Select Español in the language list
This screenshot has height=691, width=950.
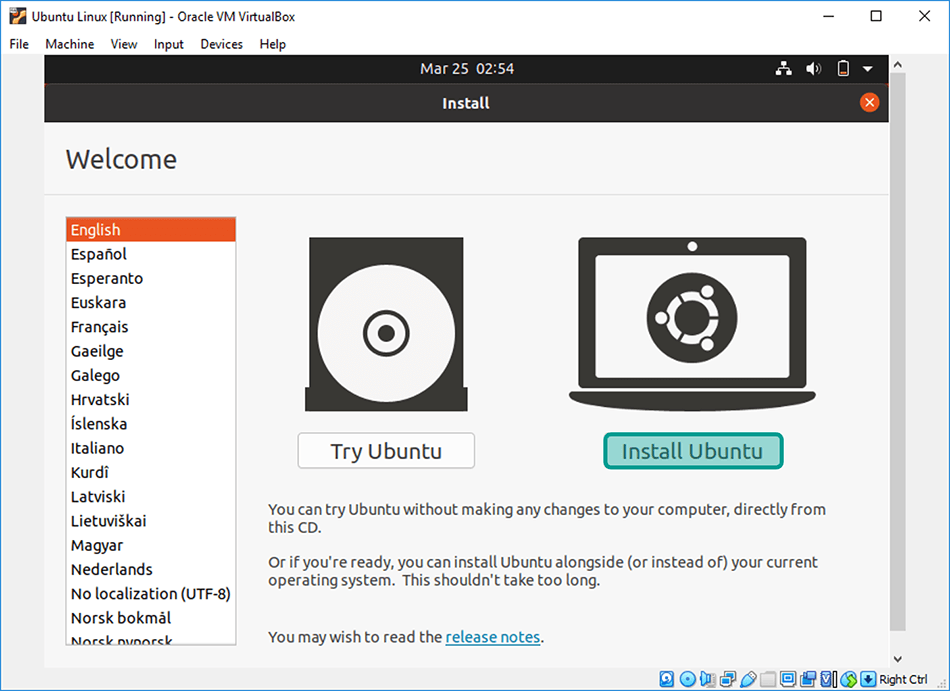151,254
